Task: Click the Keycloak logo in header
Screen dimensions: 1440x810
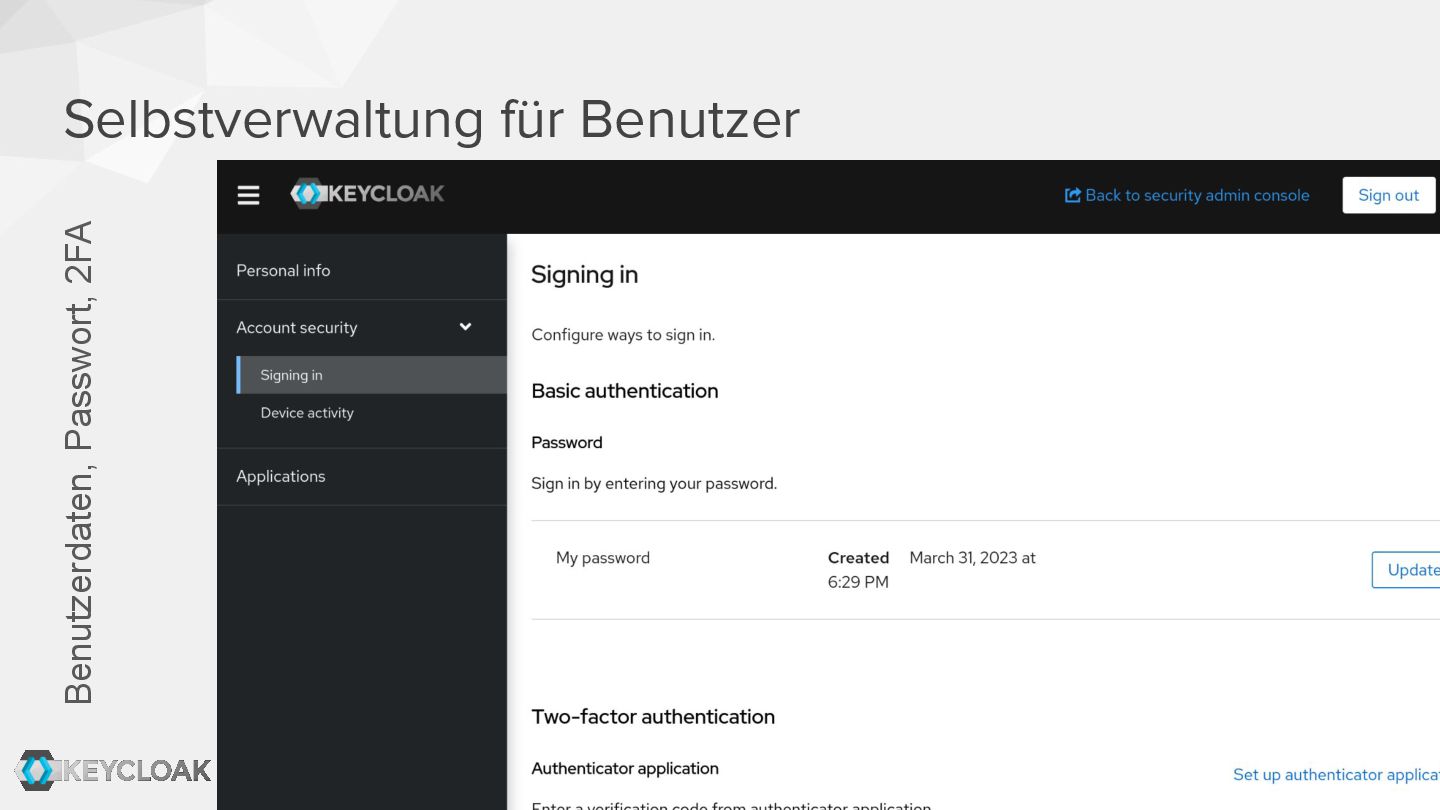Action: (367, 194)
